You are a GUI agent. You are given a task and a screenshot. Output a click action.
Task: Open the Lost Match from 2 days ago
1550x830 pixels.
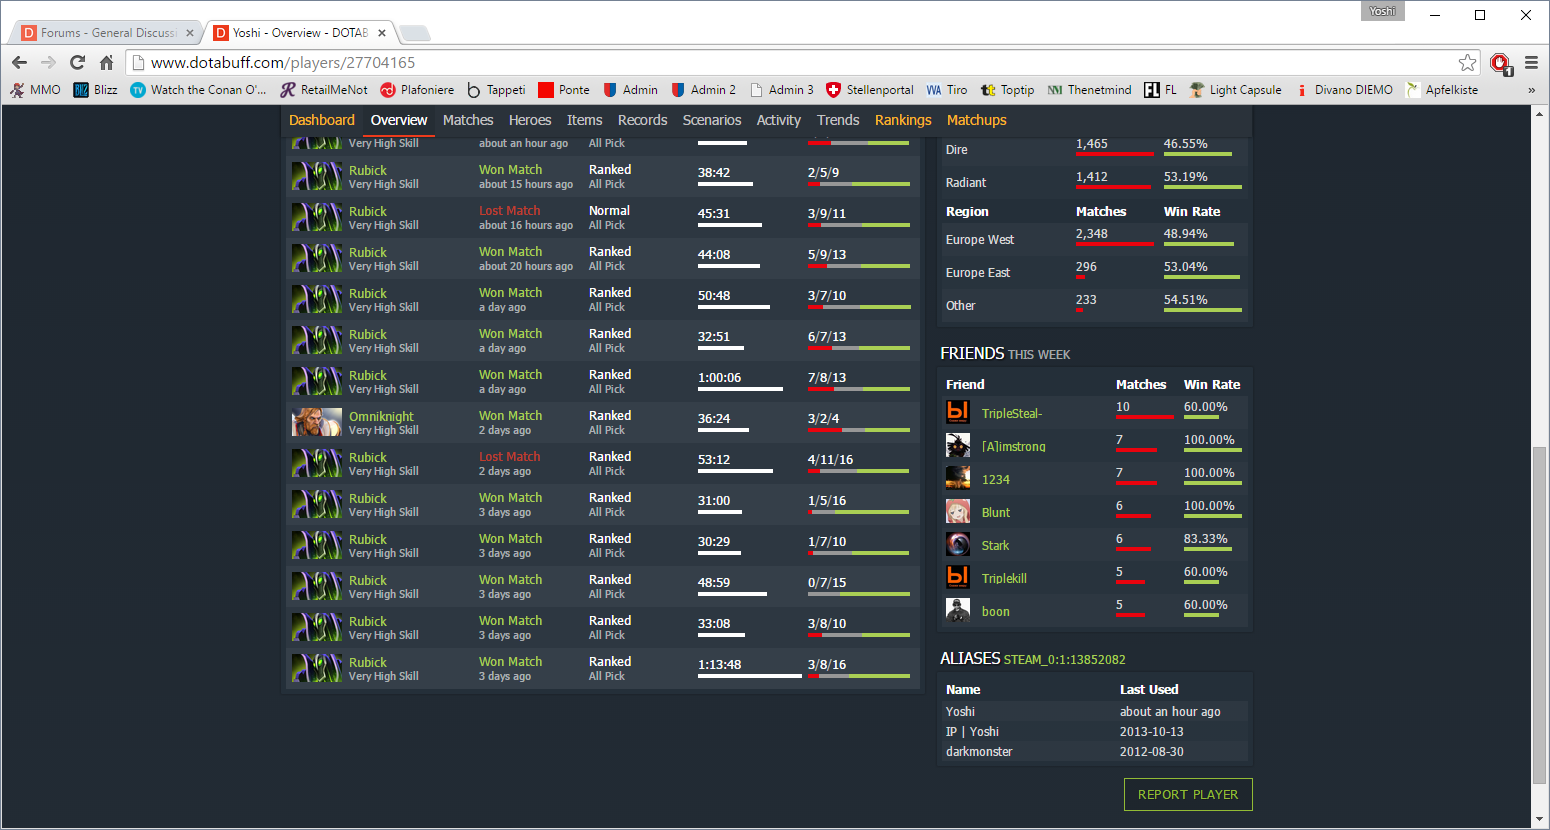[509, 457]
